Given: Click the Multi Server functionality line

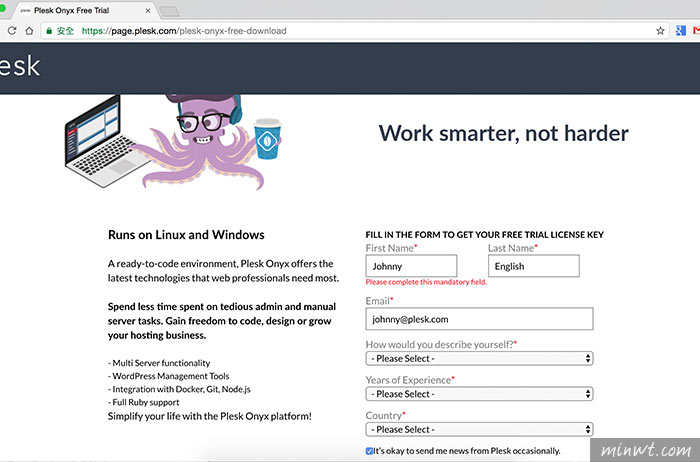Looking at the screenshot, I should [159, 363].
